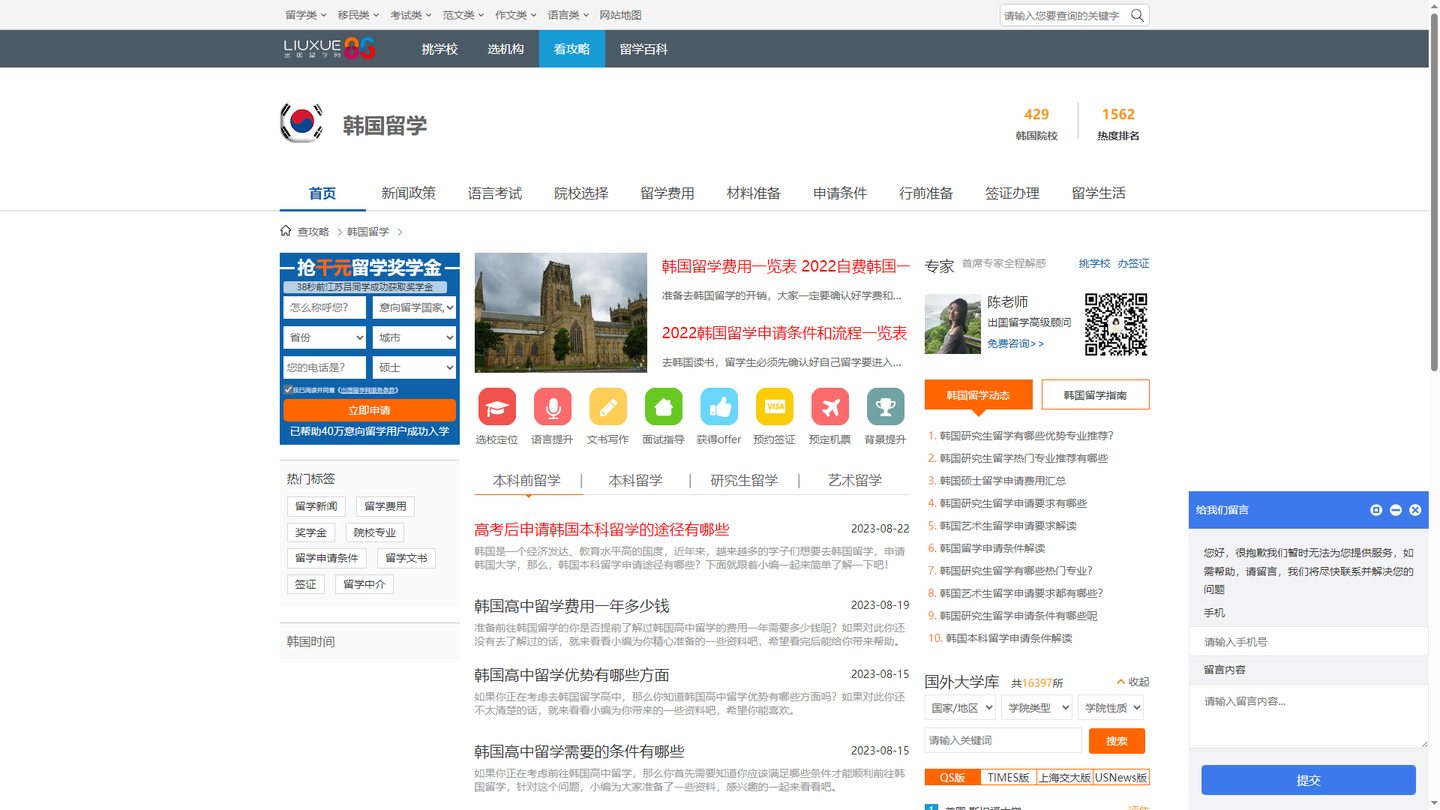Image resolution: width=1440 pixels, height=810 pixels.
Task: Expand the 留学类 top menu
Action: pyautogui.click(x=306, y=15)
